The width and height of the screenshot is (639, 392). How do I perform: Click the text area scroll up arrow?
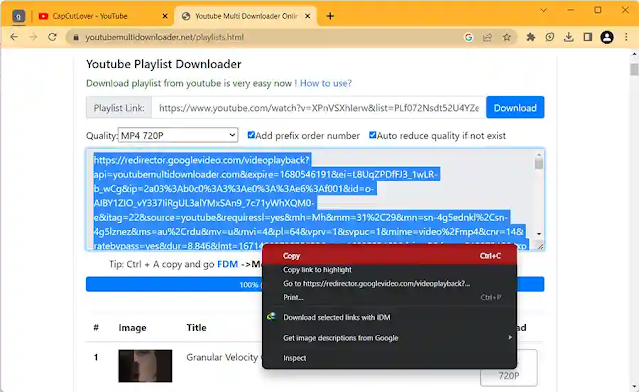pos(539,155)
